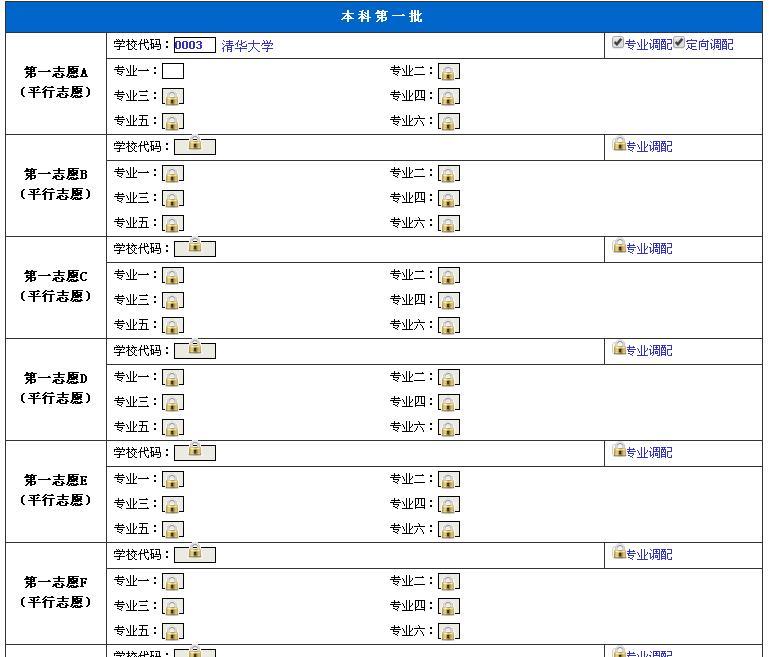Click the locked 专业三 field in 第一志愿C
Viewport: 769px width, 657px height.
pos(173,301)
